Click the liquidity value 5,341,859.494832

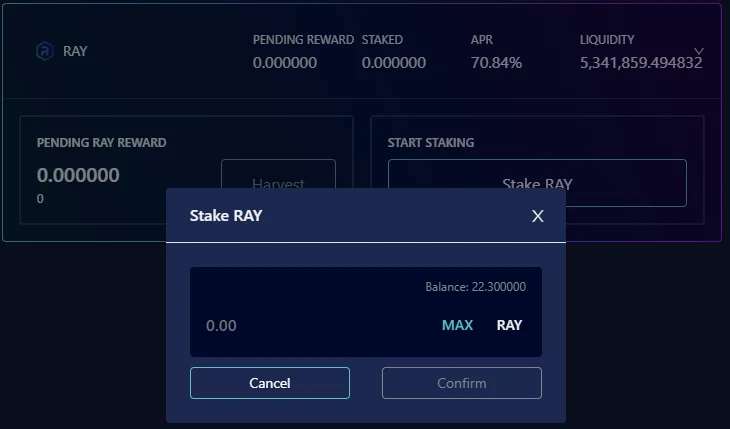(641, 62)
